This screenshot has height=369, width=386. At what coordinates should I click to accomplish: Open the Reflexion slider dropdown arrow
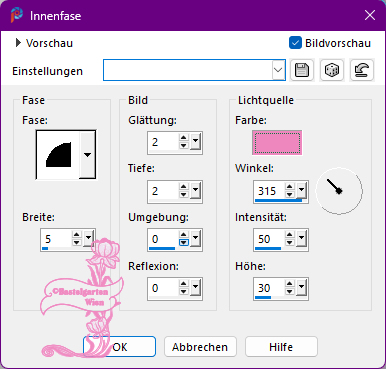coord(195,287)
